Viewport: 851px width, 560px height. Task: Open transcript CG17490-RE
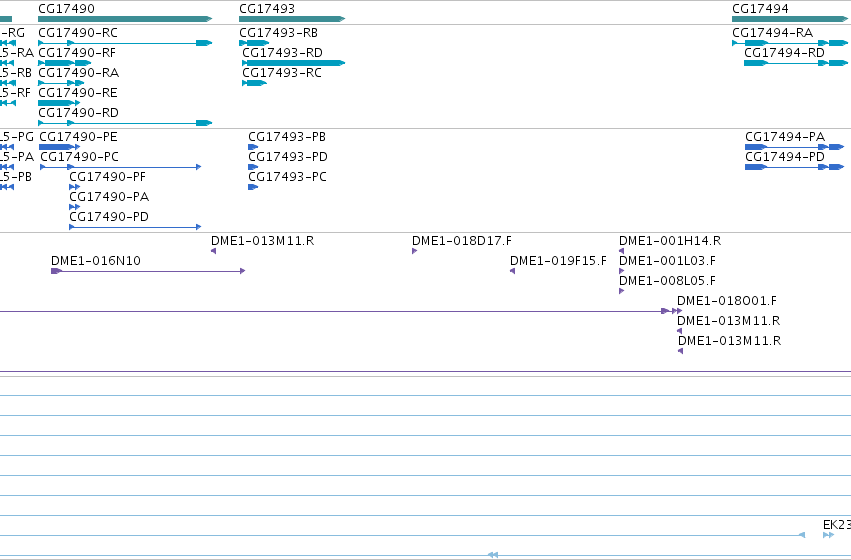pyautogui.click(x=78, y=93)
